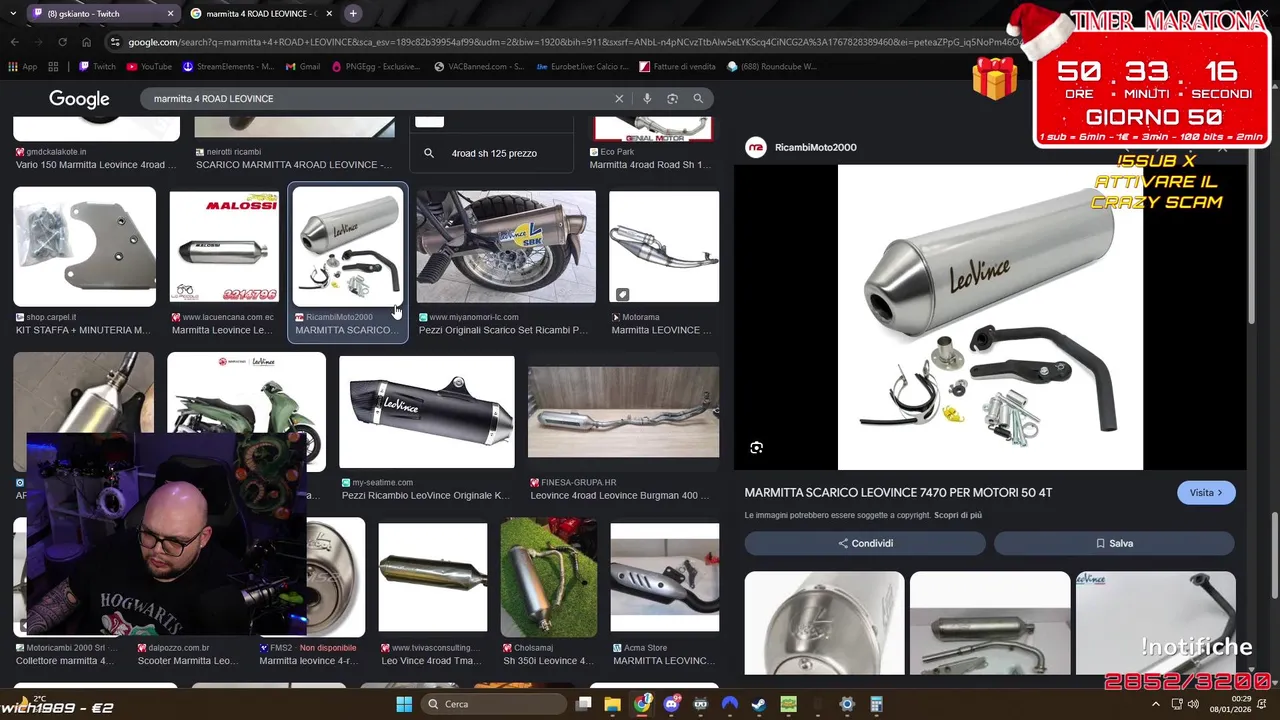Reload the page in Chrome

point(62,42)
